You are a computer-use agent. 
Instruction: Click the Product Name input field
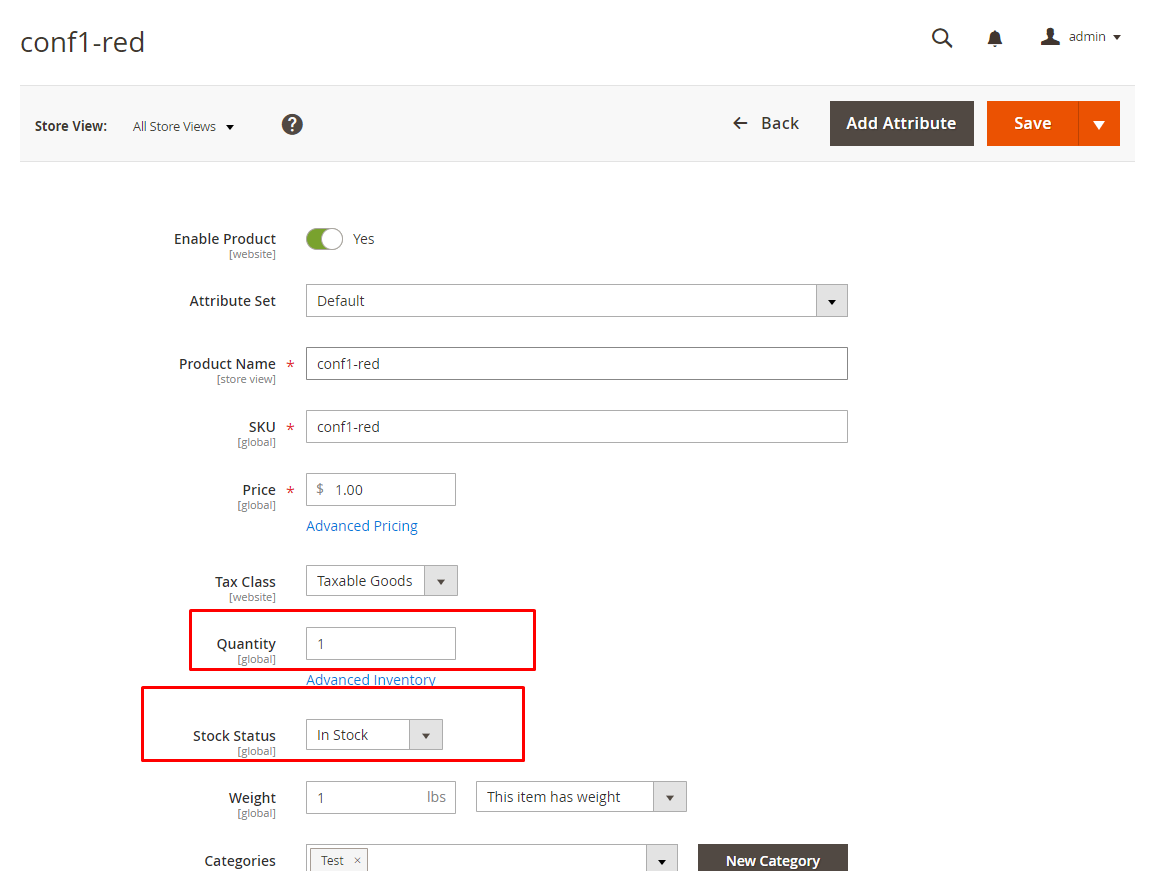coord(577,364)
